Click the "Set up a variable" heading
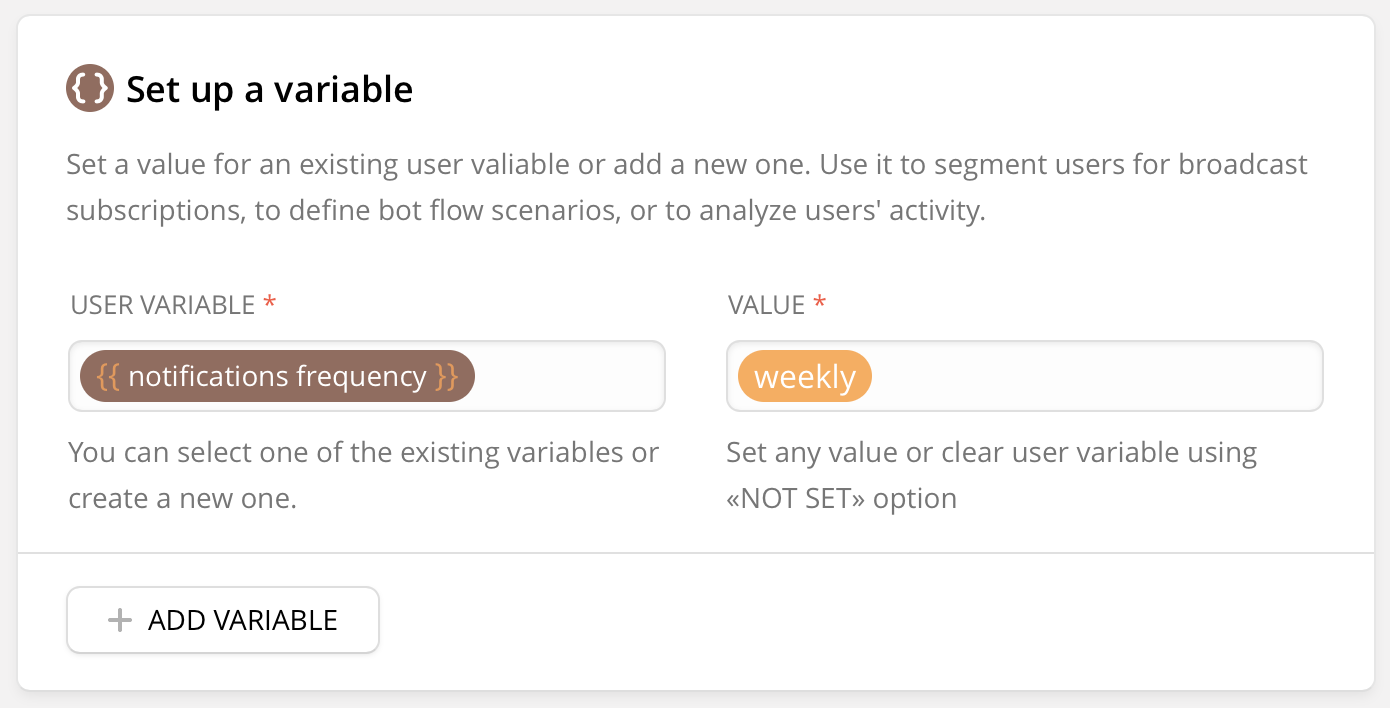The image size is (1390, 708). (269, 90)
